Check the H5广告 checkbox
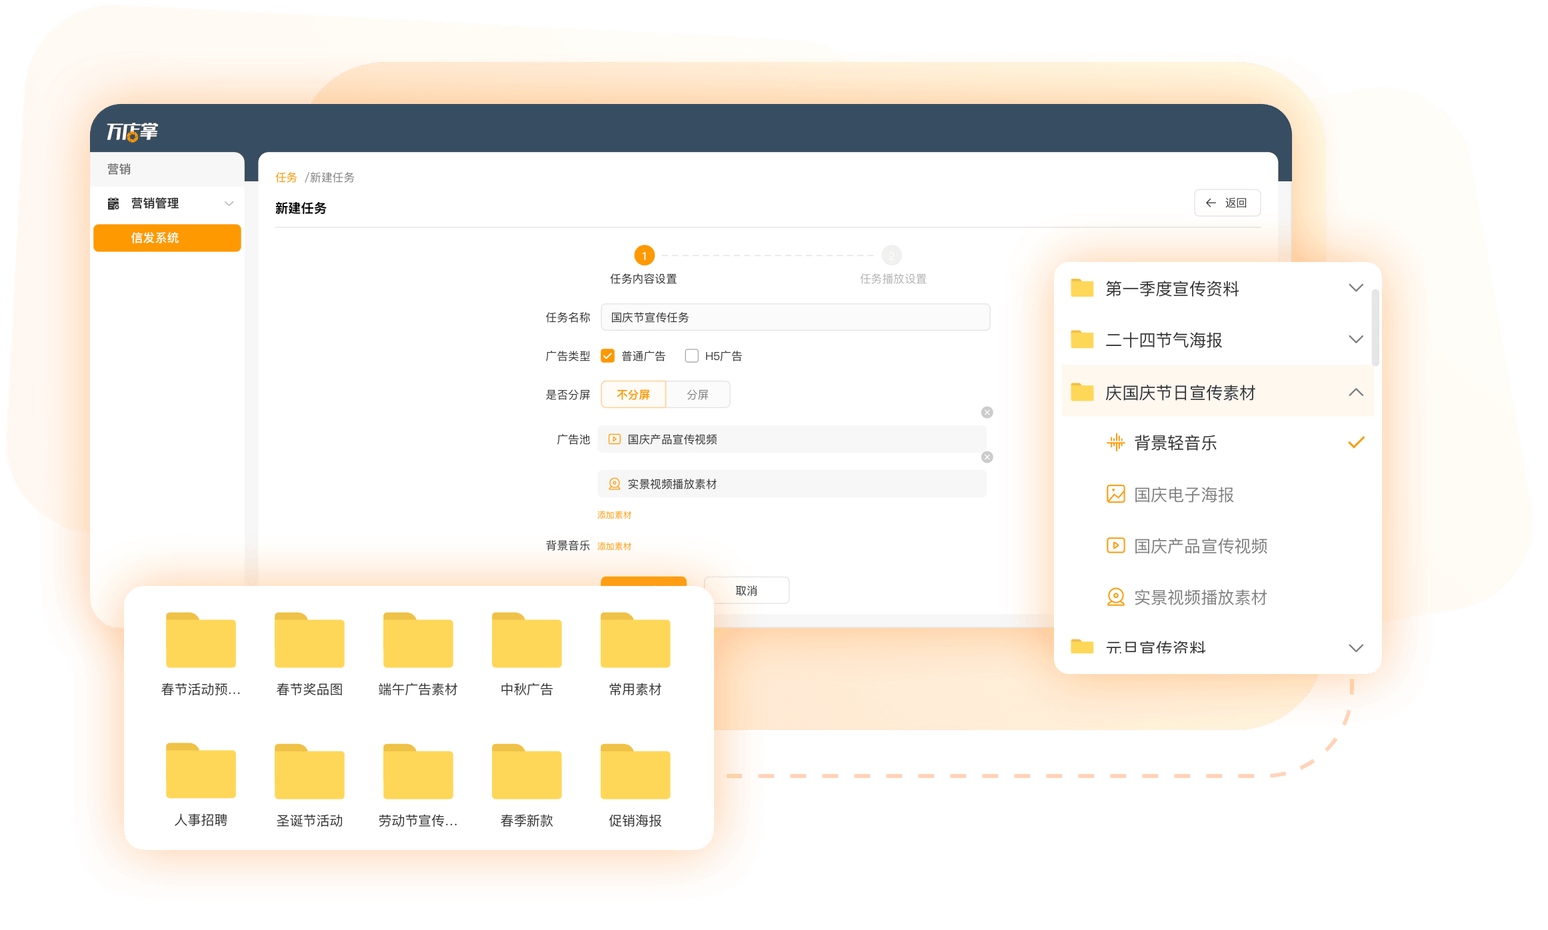 691,356
